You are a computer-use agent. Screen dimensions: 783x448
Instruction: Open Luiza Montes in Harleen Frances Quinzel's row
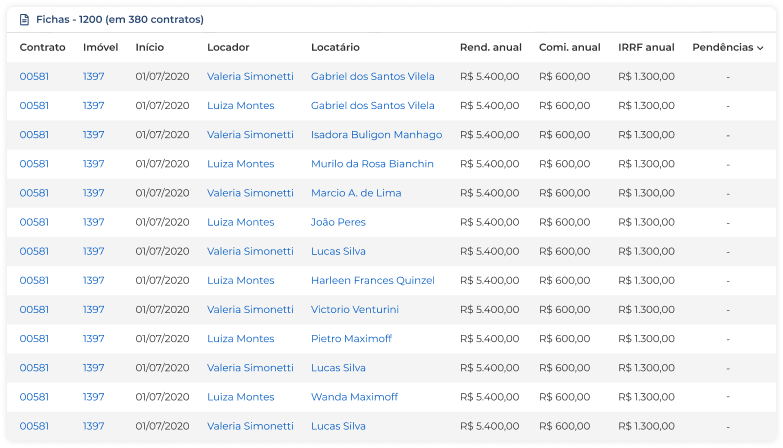click(241, 280)
